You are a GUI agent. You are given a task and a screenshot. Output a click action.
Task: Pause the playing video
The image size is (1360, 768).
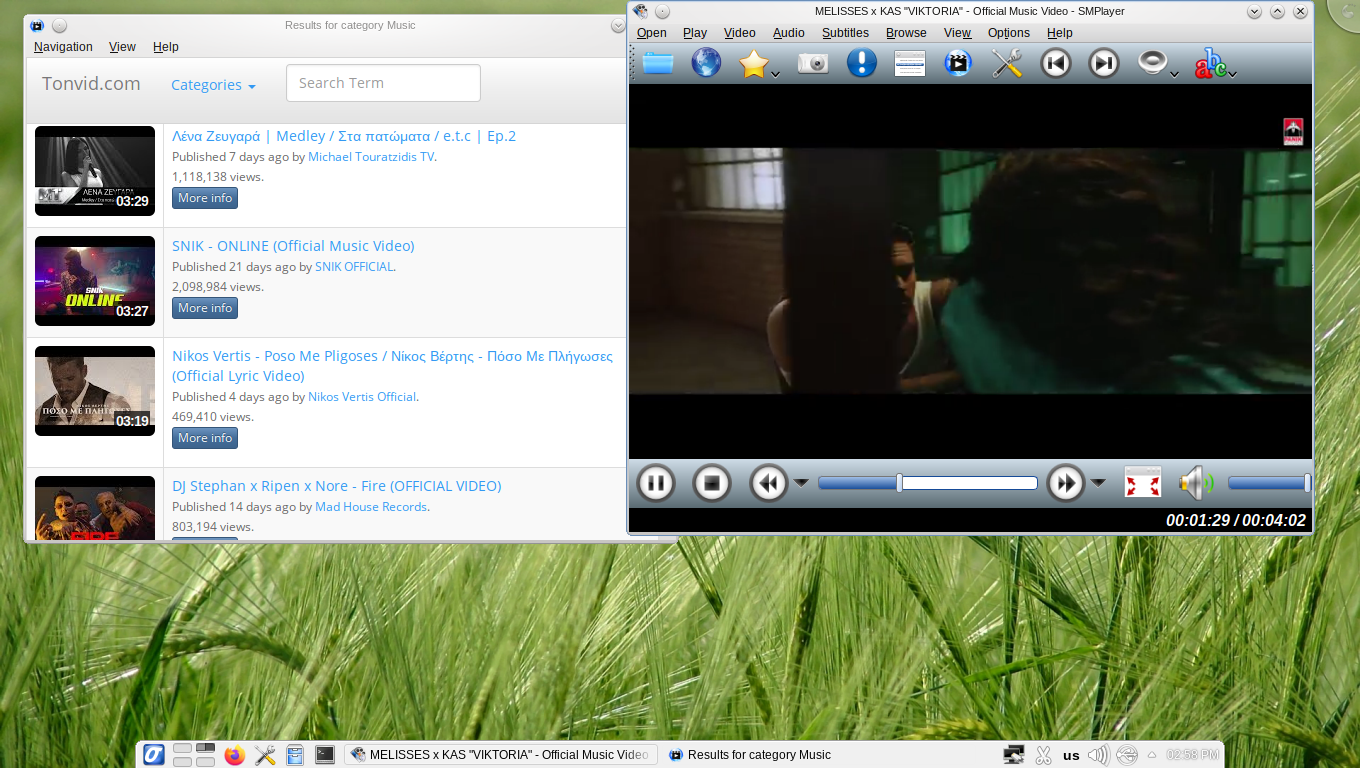point(656,484)
